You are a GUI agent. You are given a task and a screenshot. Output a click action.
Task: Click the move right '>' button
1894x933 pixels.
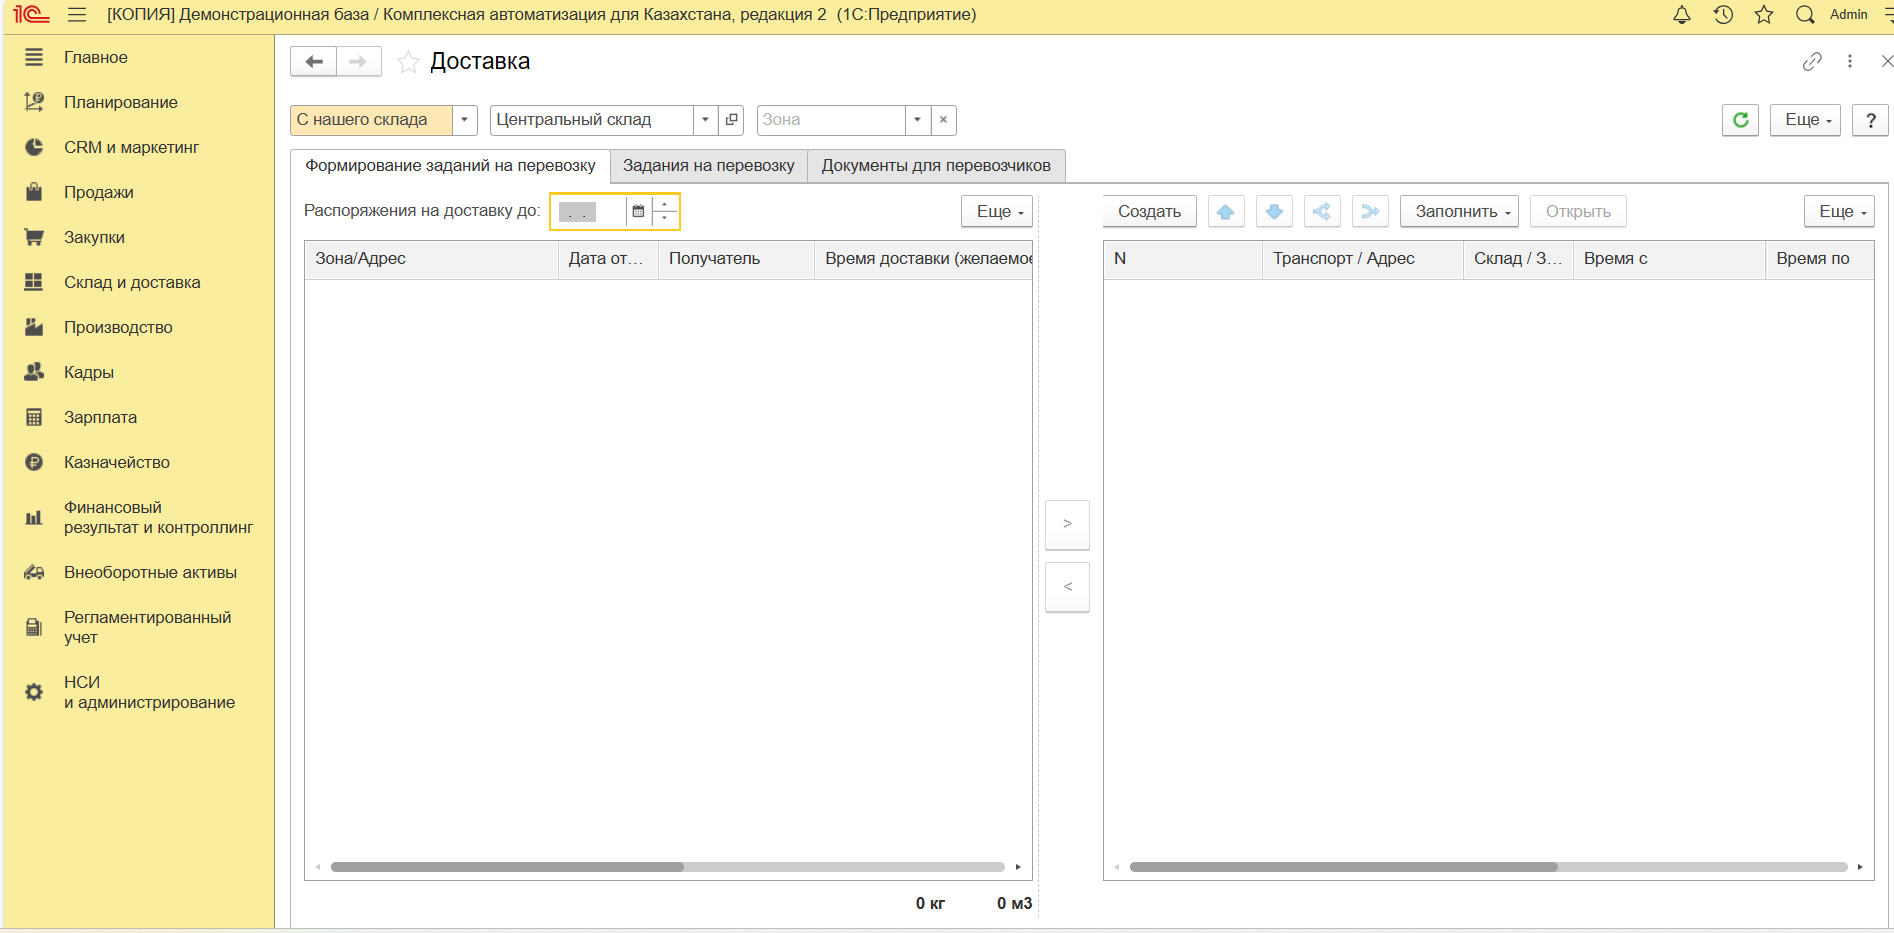tap(1067, 524)
